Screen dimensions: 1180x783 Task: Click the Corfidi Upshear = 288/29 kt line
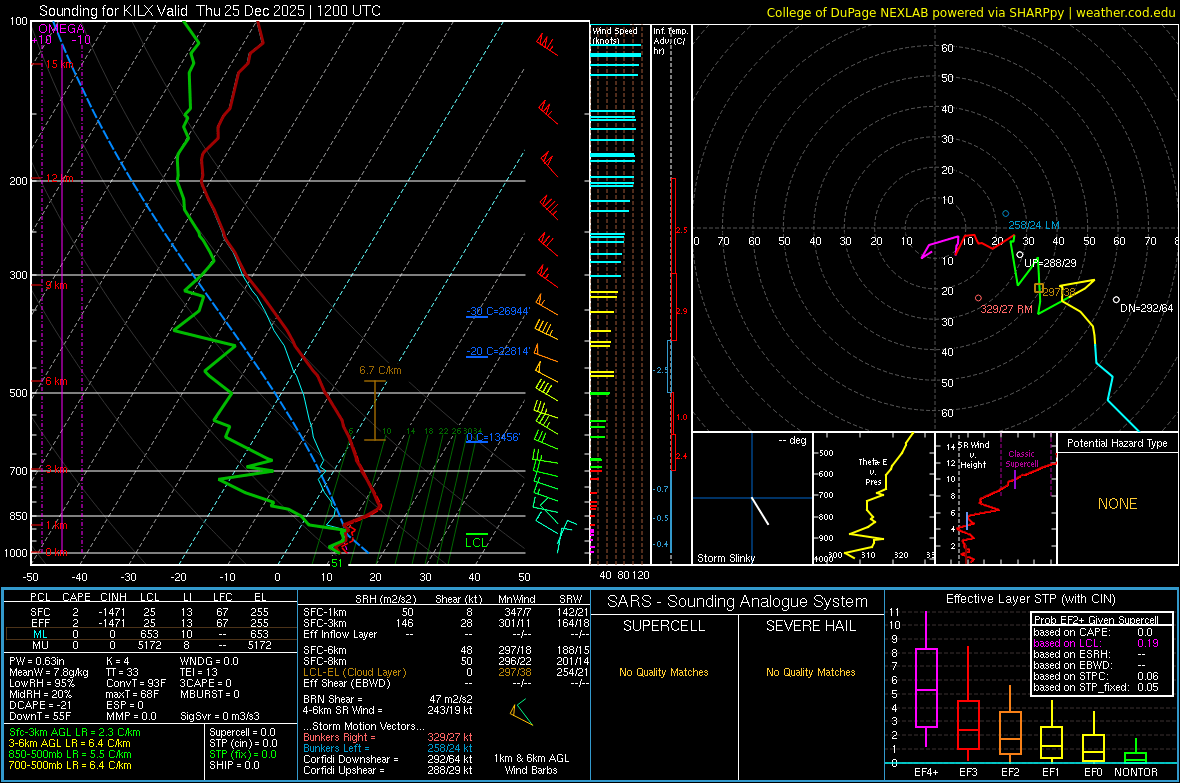coord(388,770)
